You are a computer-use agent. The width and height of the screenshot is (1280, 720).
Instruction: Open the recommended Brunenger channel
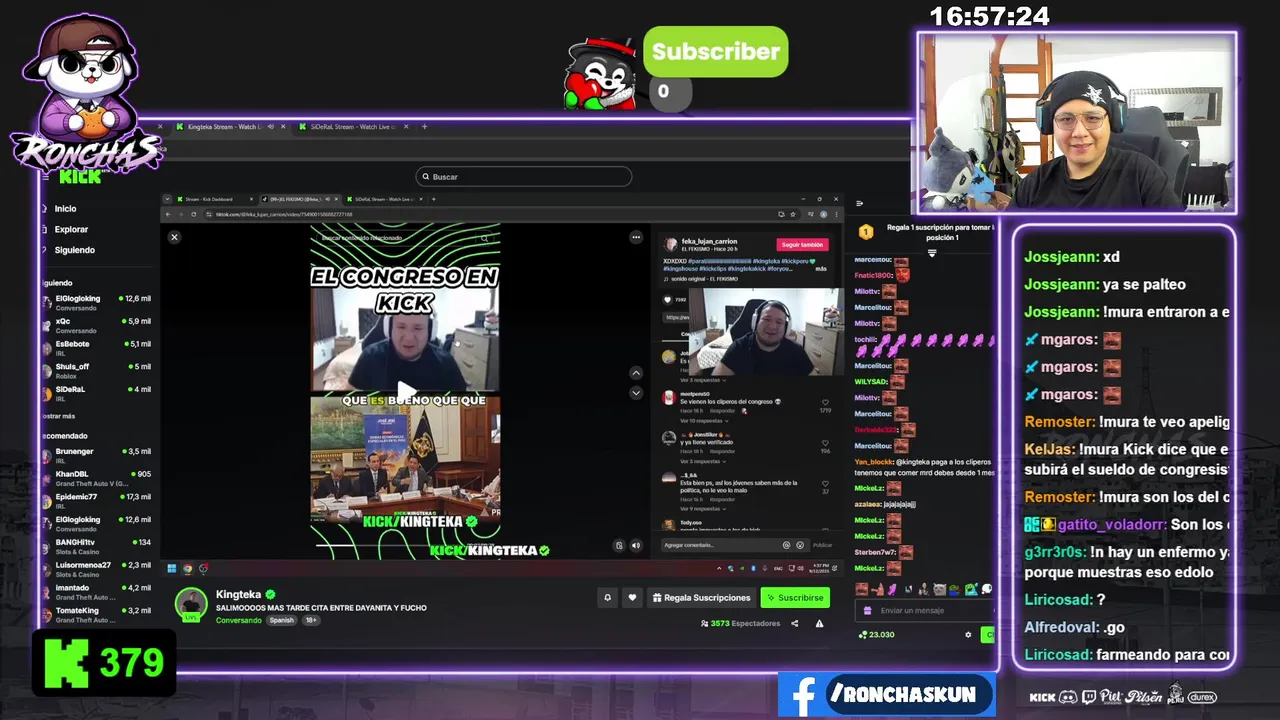97,455
